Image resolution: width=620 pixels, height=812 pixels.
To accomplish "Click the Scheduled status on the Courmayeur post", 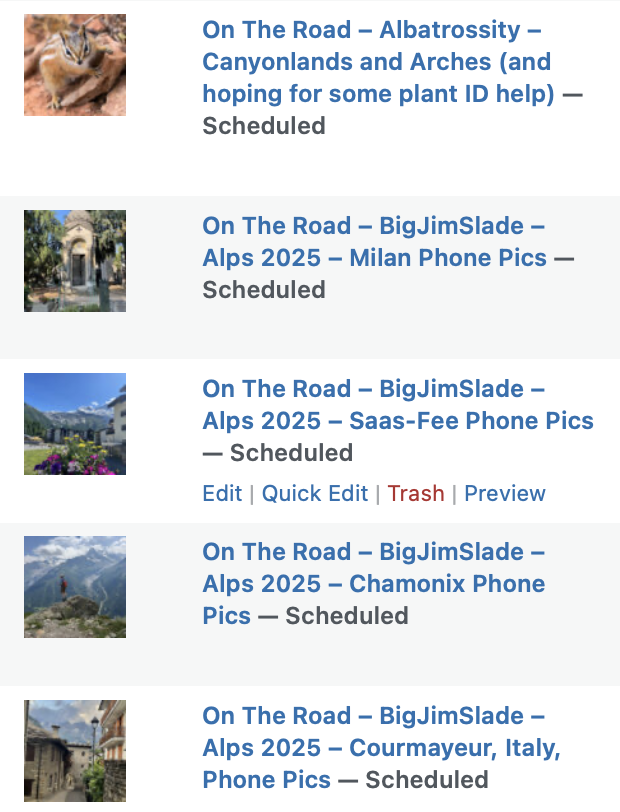I will coord(427,780).
